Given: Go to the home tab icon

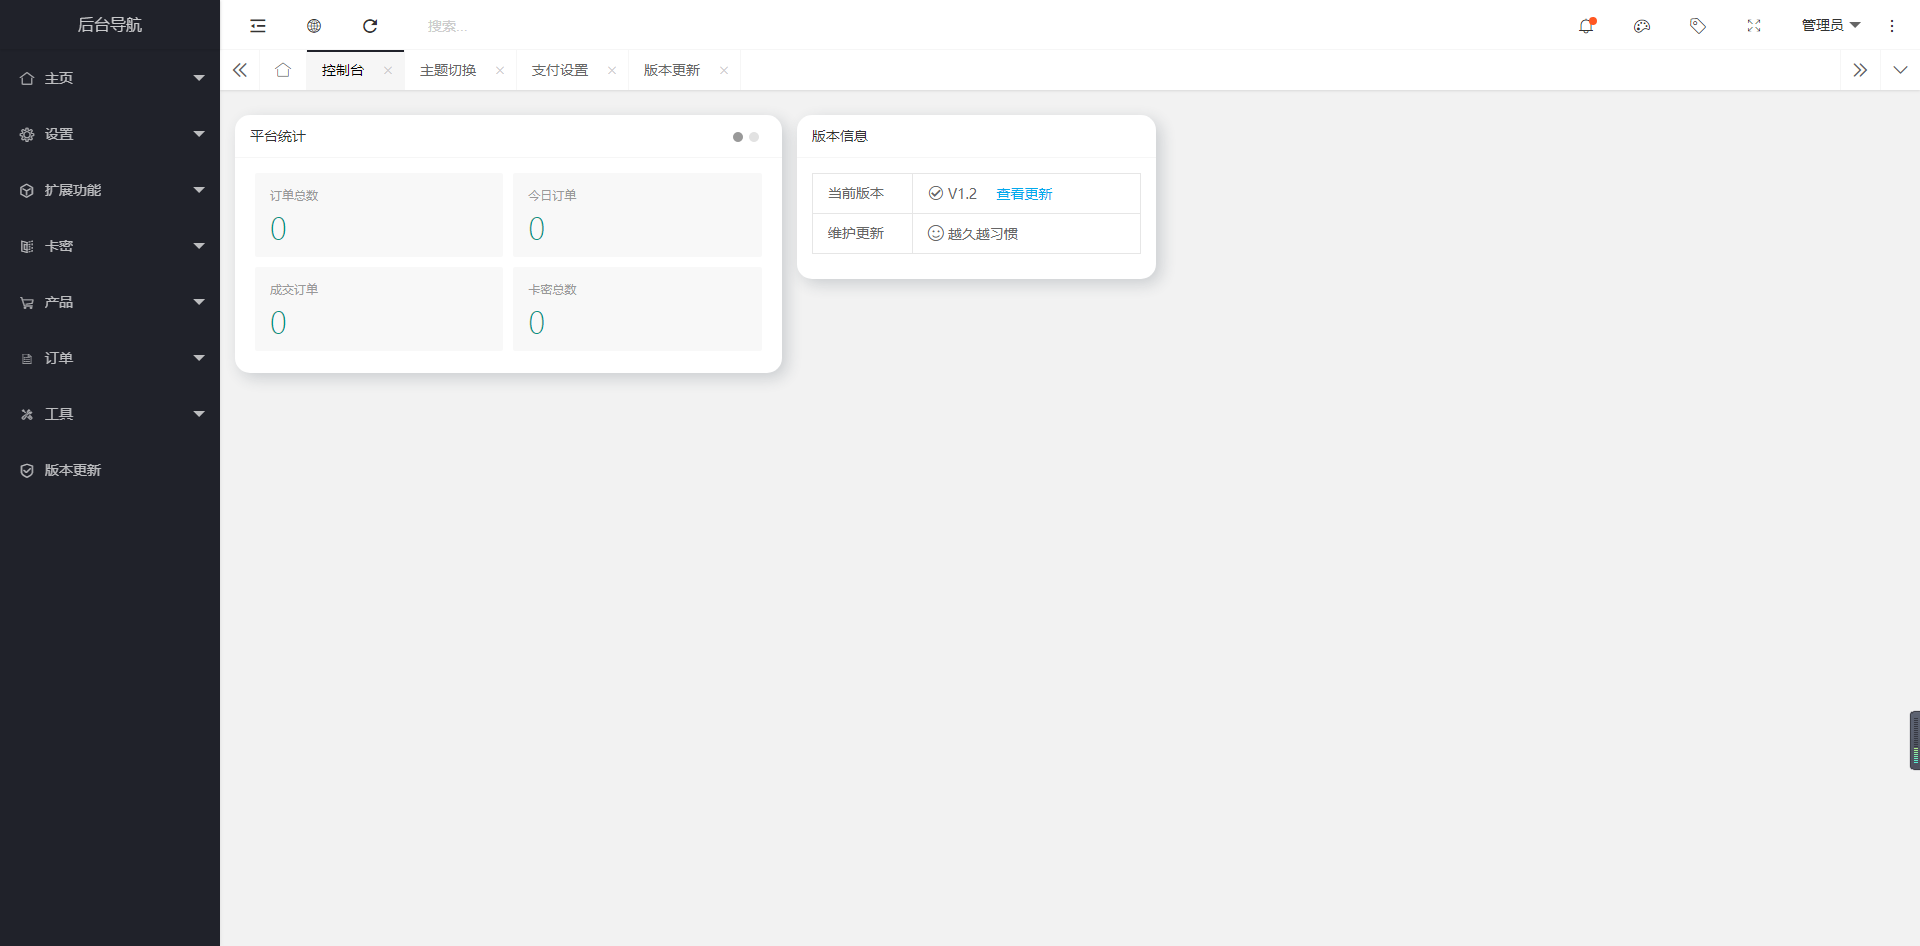Looking at the screenshot, I should point(283,70).
